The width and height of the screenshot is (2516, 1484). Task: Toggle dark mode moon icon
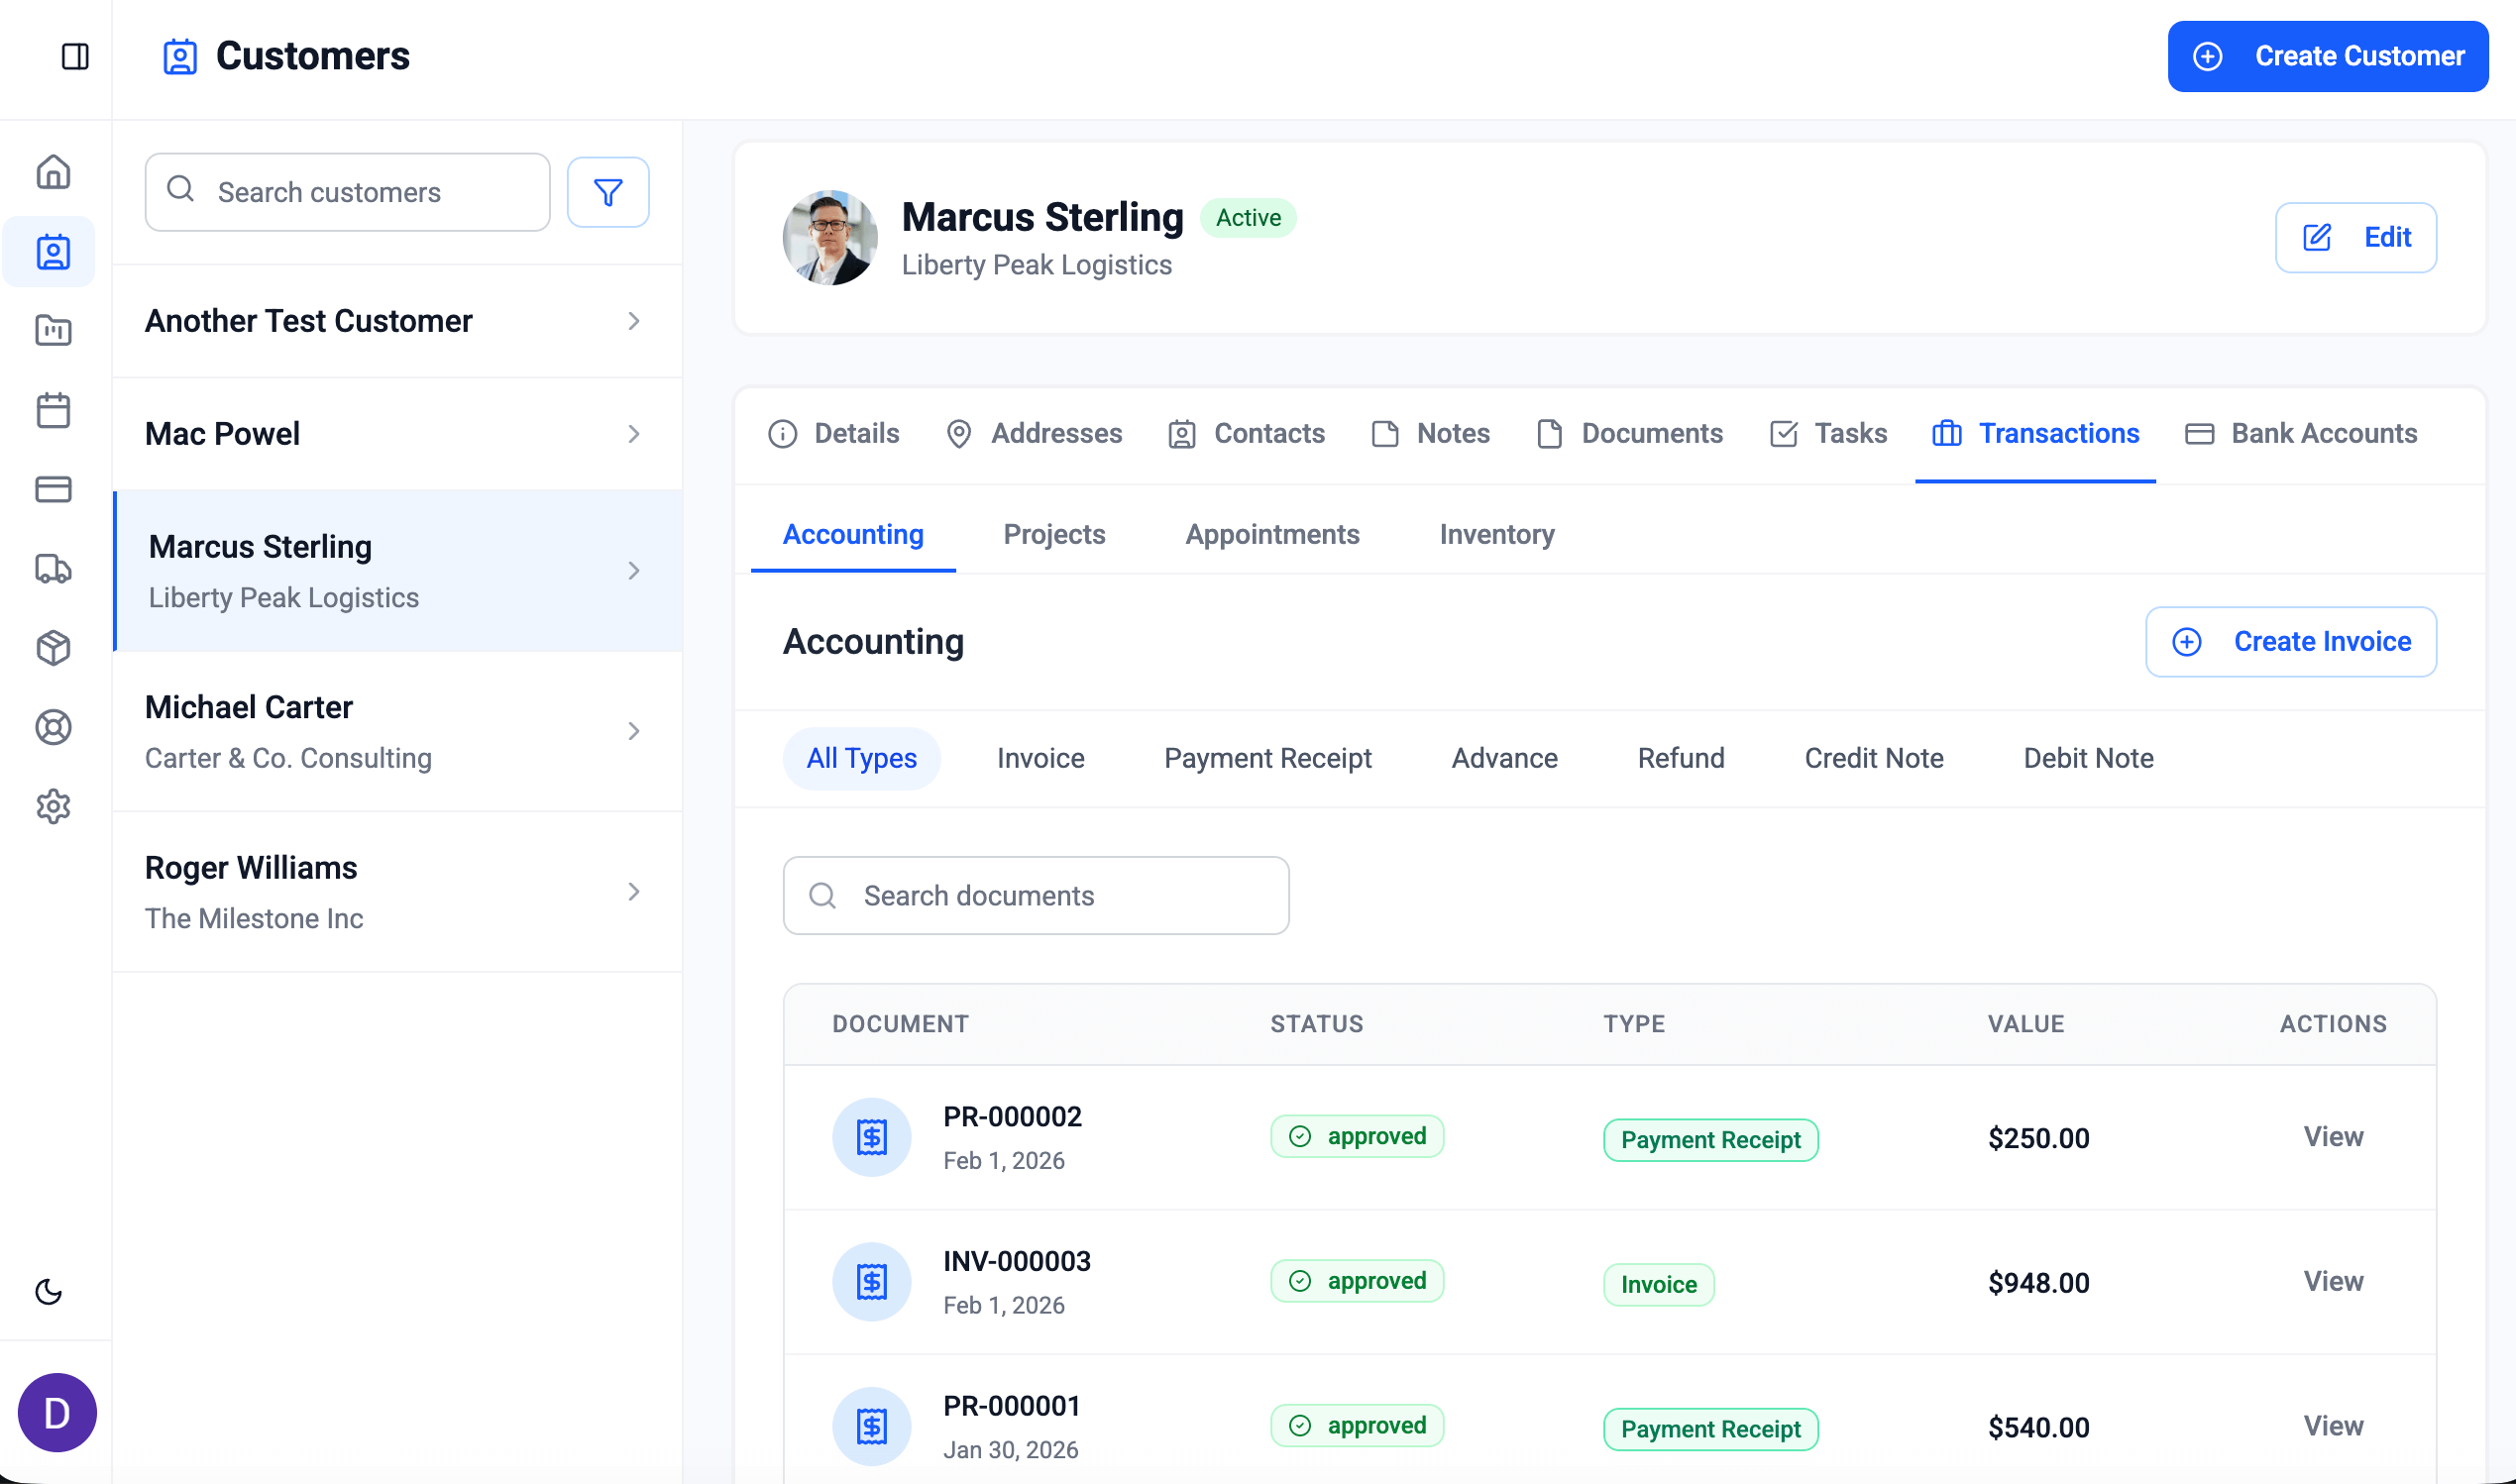48,1291
